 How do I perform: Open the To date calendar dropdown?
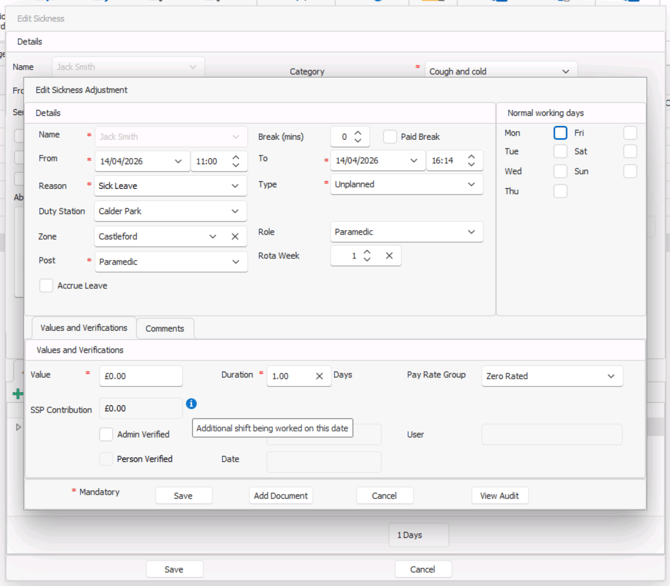click(415, 161)
